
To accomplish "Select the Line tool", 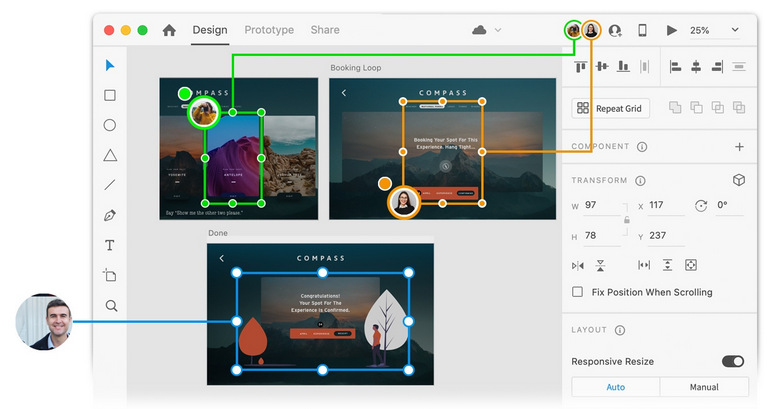I will point(110,185).
